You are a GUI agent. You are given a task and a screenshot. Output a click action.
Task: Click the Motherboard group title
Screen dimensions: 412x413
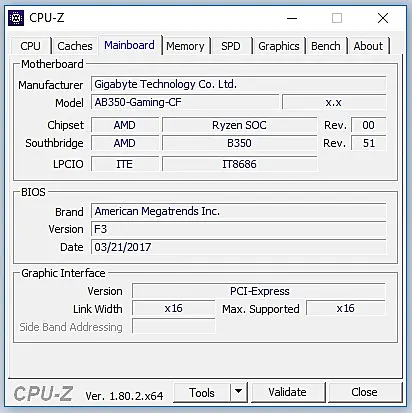click(x=52, y=64)
